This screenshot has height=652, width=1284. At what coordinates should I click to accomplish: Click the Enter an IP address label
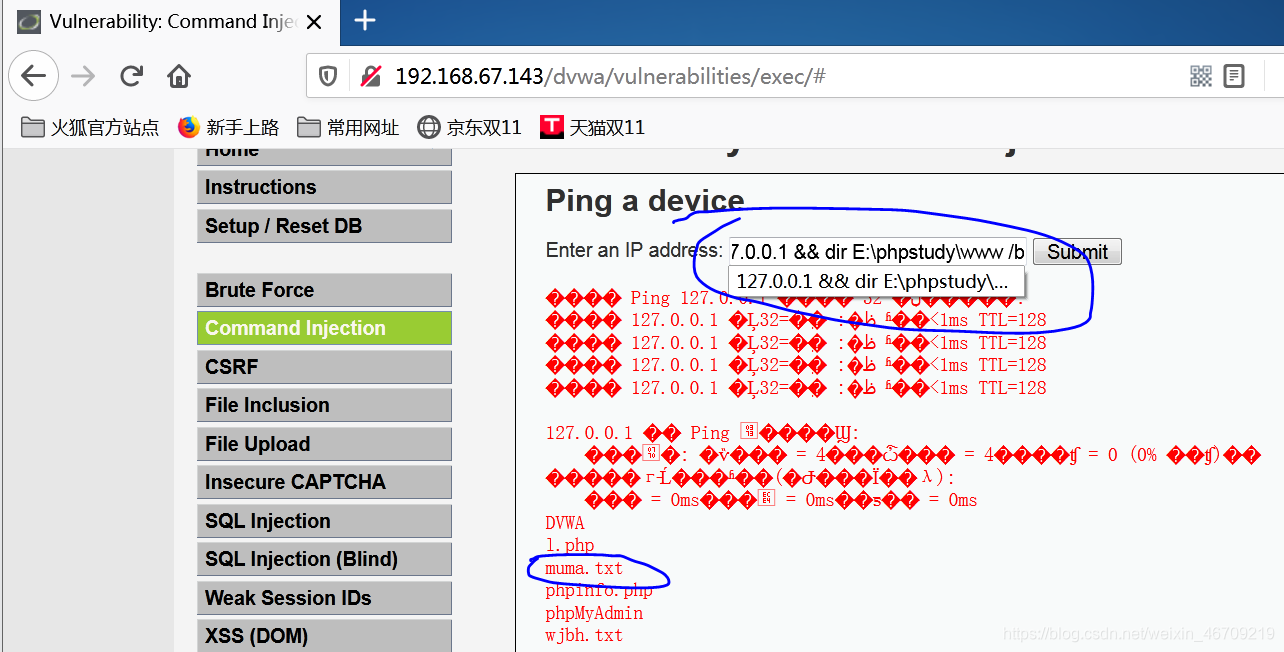tap(634, 250)
